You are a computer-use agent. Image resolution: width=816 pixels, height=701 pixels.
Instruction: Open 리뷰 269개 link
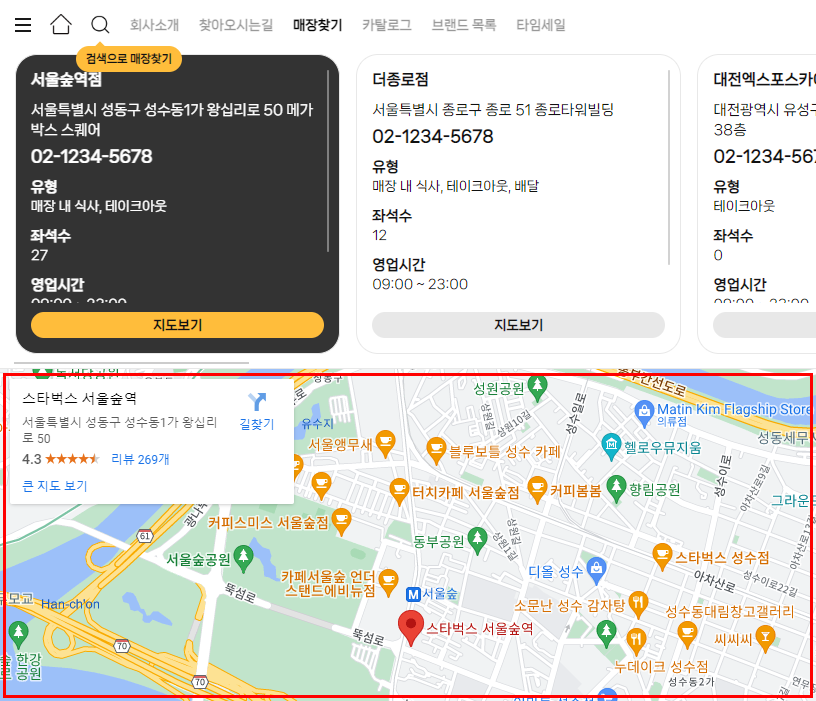[x=141, y=459]
